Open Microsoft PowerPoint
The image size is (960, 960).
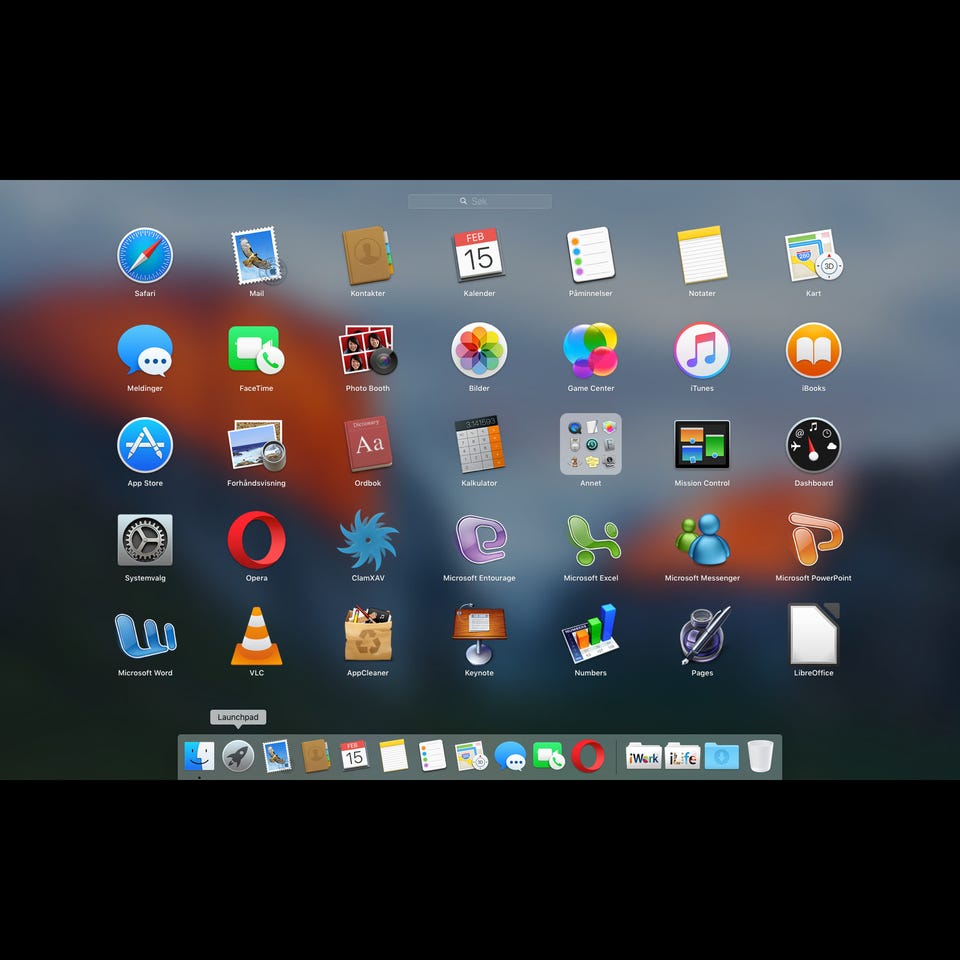coord(815,540)
